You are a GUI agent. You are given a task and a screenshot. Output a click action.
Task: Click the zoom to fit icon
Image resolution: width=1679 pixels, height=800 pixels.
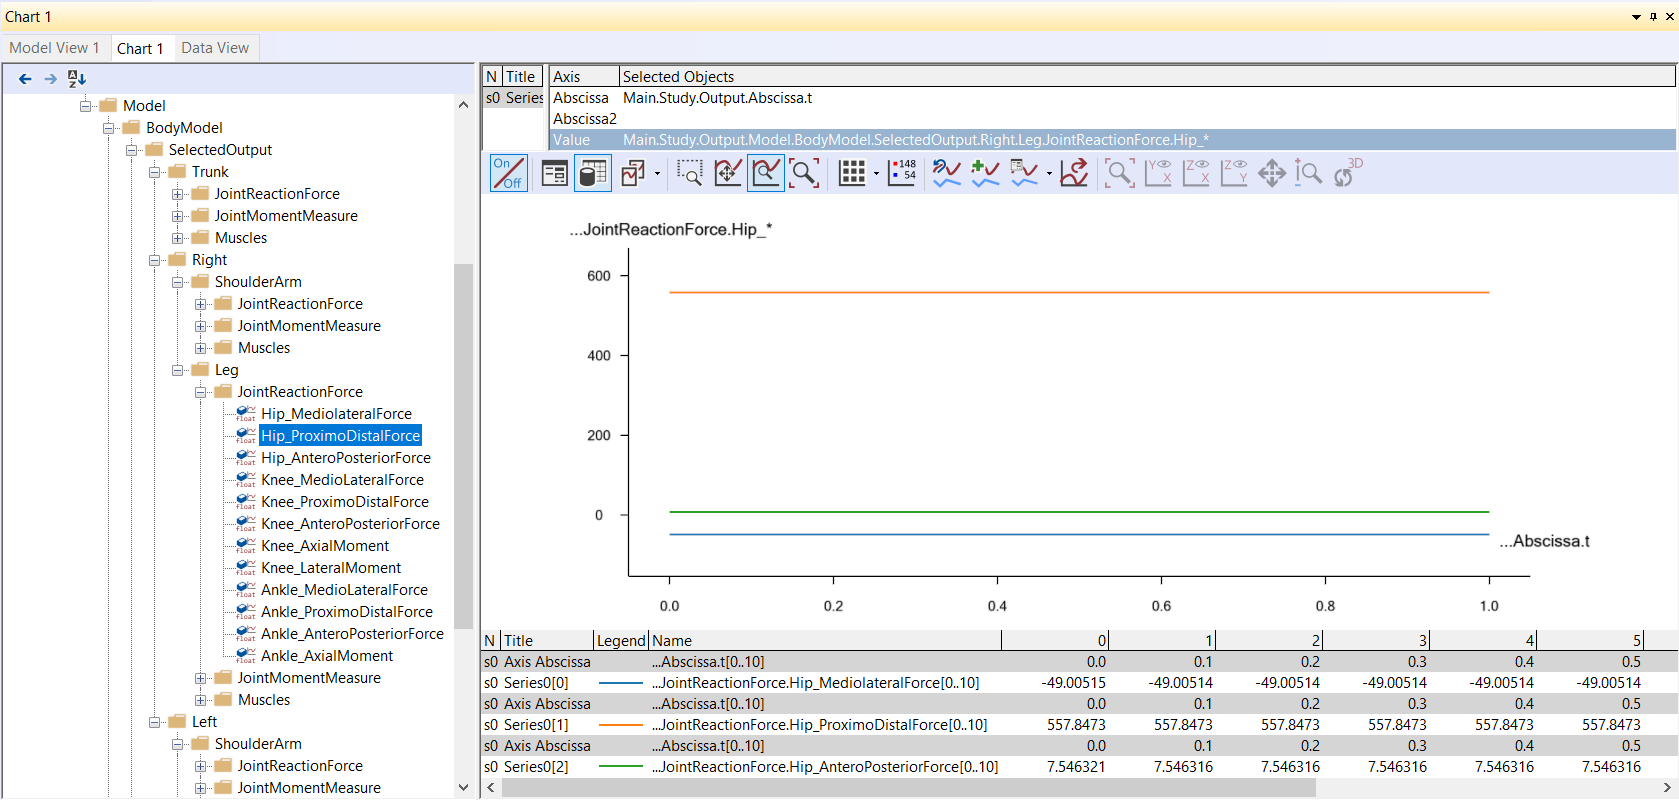804,173
